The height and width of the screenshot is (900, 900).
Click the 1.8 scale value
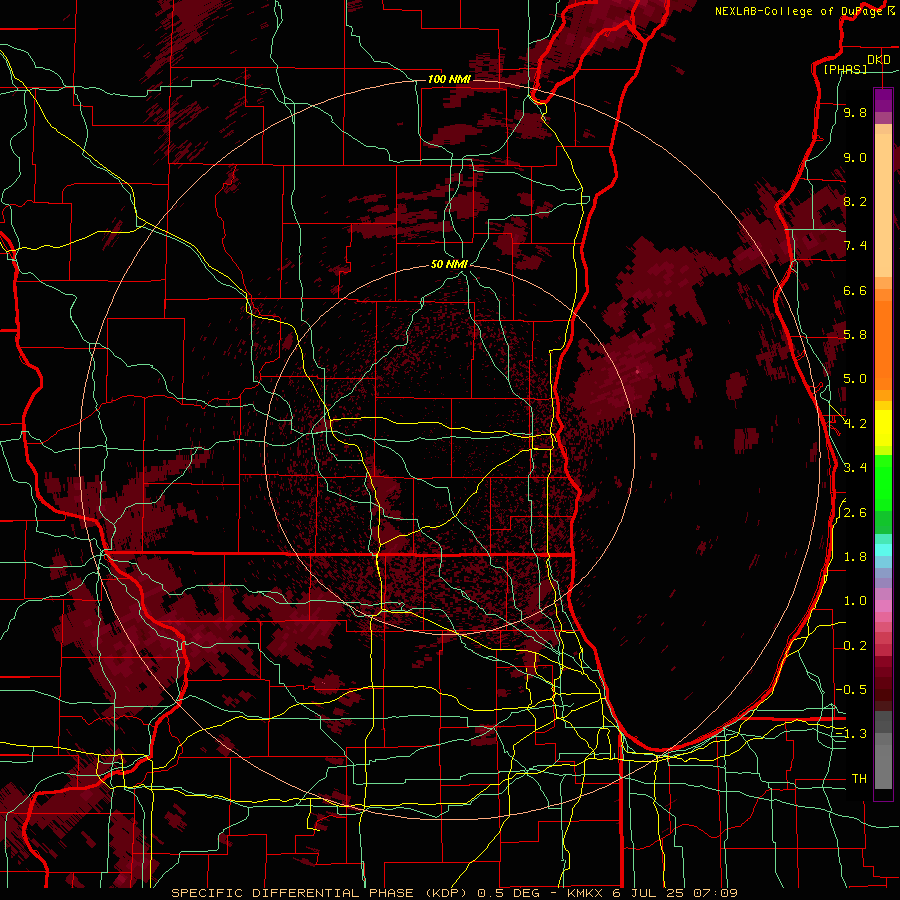click(855, 557)
